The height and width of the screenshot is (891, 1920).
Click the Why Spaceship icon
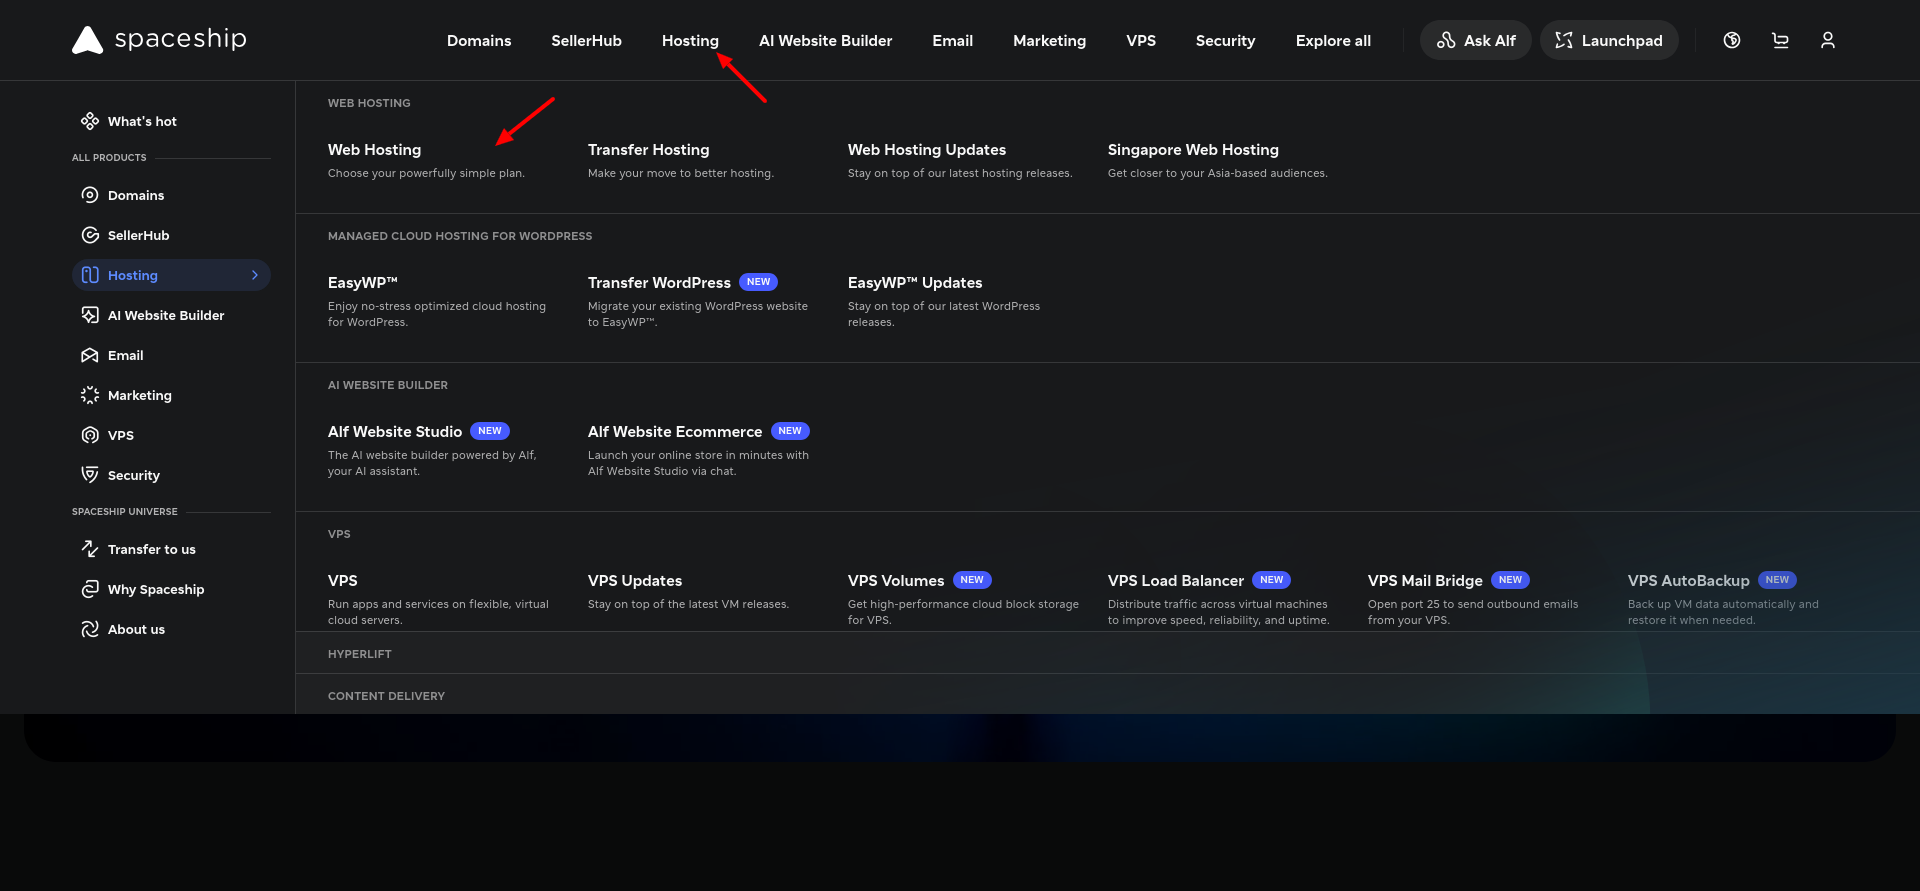90,589
